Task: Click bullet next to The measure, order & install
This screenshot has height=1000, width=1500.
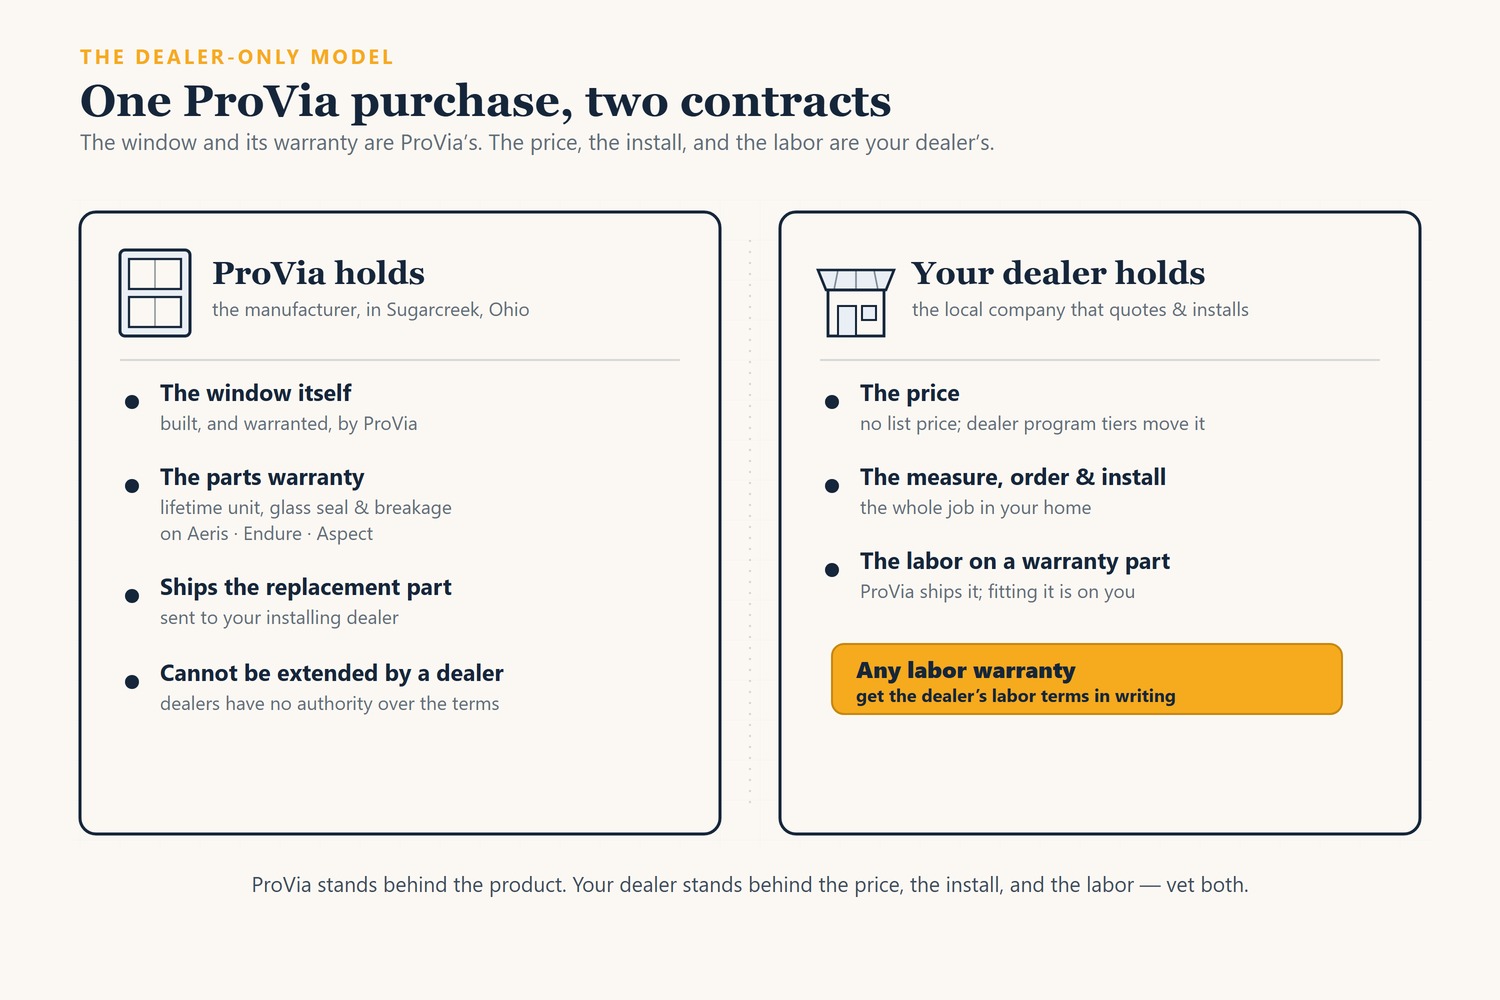Action: [x=832, y=486]
